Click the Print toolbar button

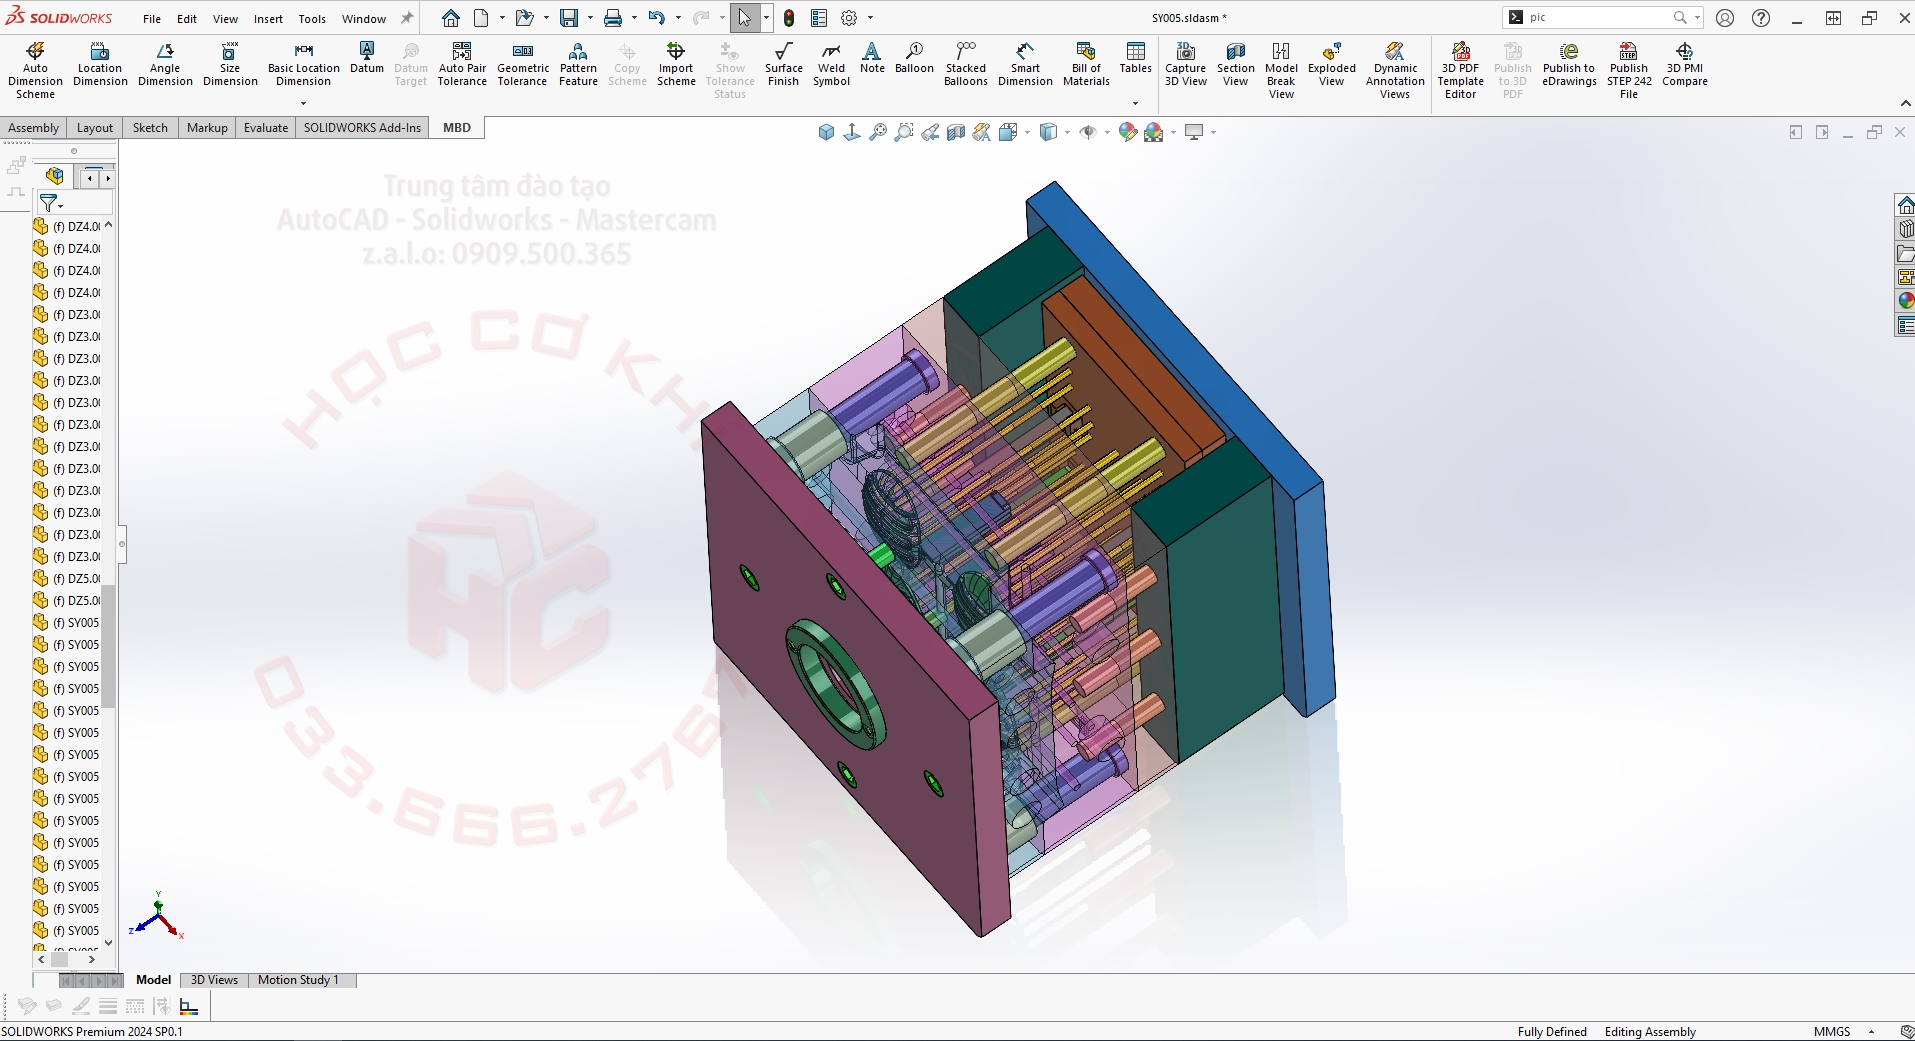pyautogui.click(x=613, y=18)
